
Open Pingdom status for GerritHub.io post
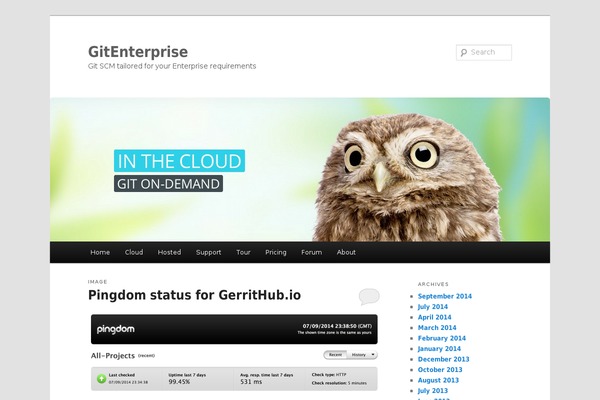tap(194, 295)
